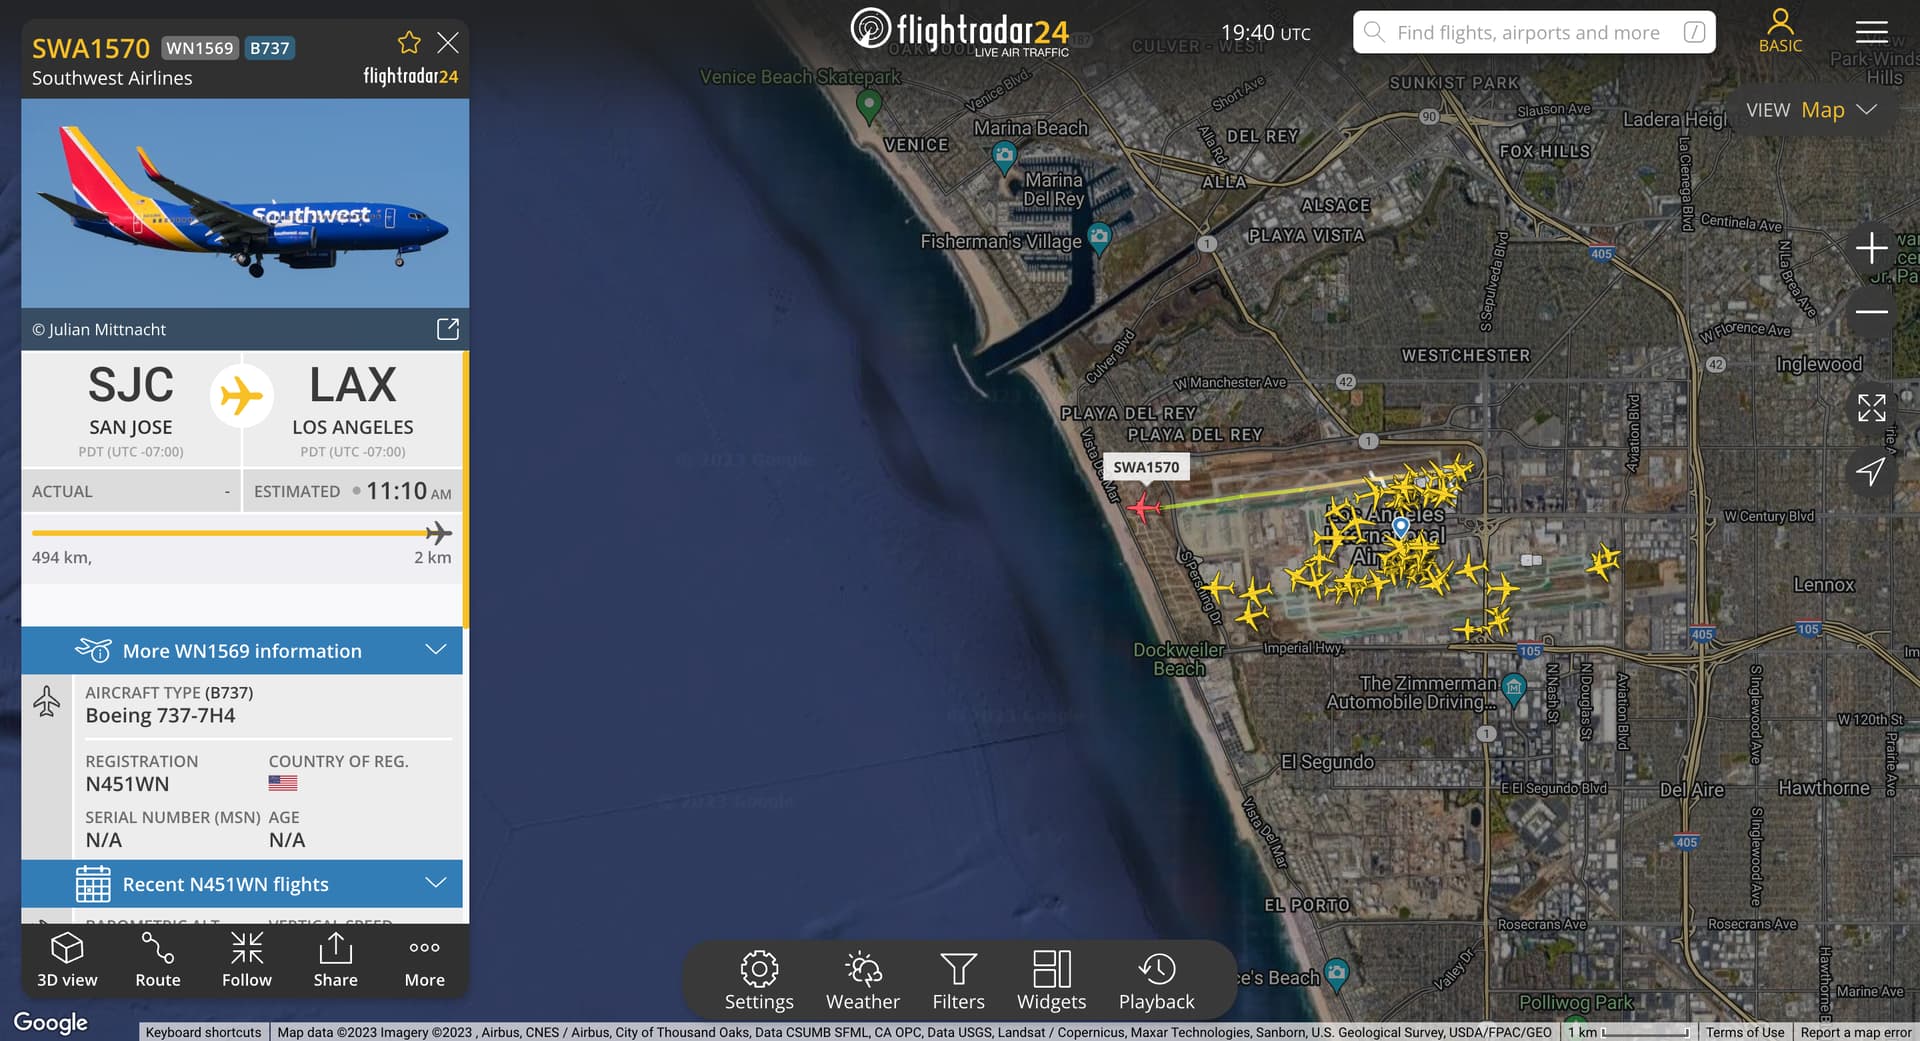Expand More WN1569 information section
The image size is (1920, 1041).
[242, 651]
